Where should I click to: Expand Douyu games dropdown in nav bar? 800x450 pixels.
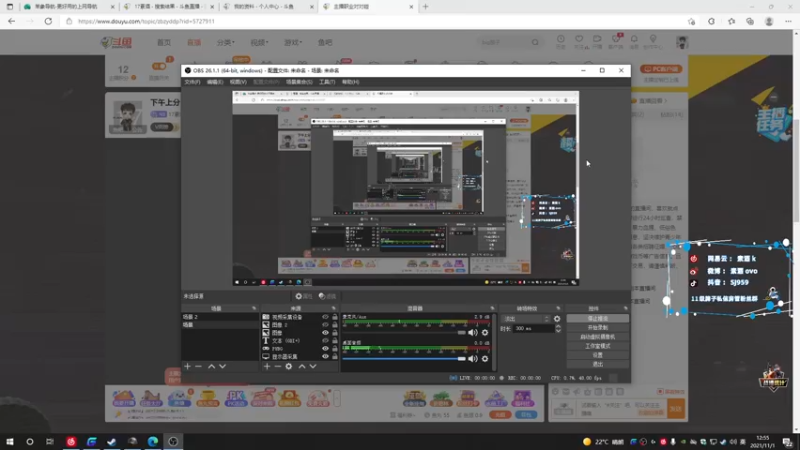pos(293,42)
